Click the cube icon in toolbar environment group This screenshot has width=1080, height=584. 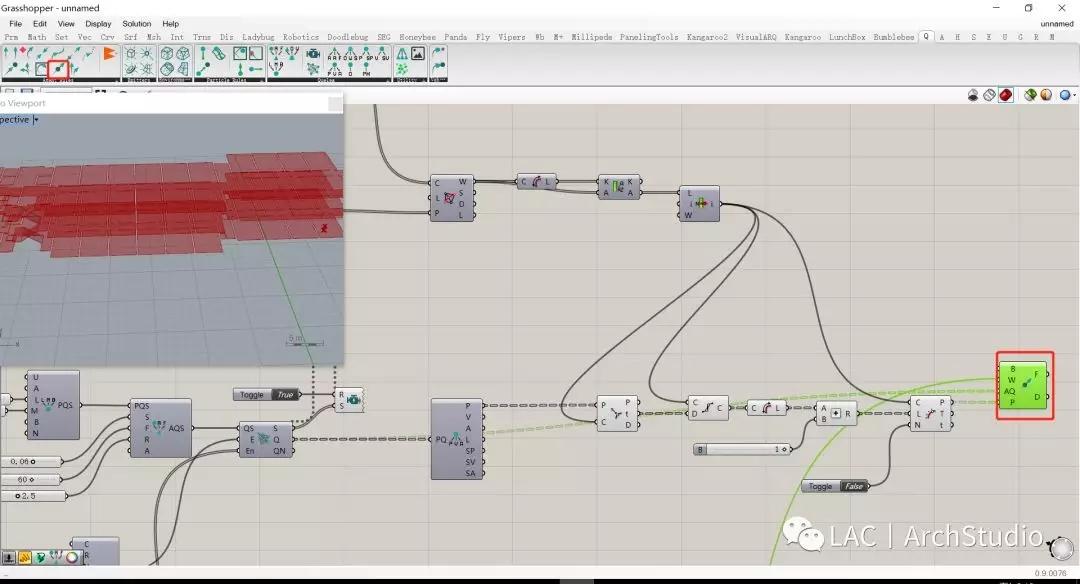167,53
